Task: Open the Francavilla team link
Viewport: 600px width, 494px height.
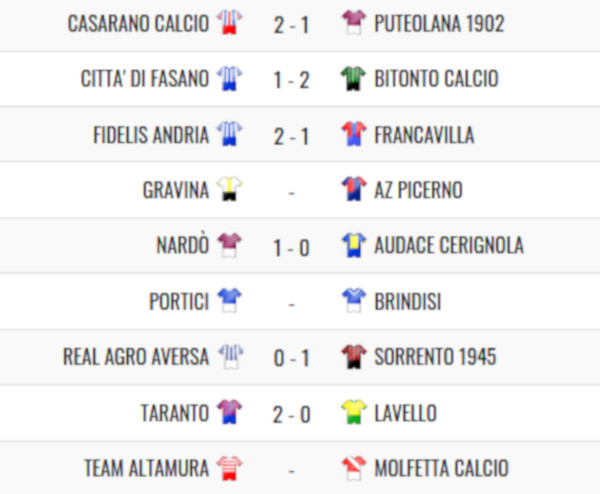Action: click(424, 135)
